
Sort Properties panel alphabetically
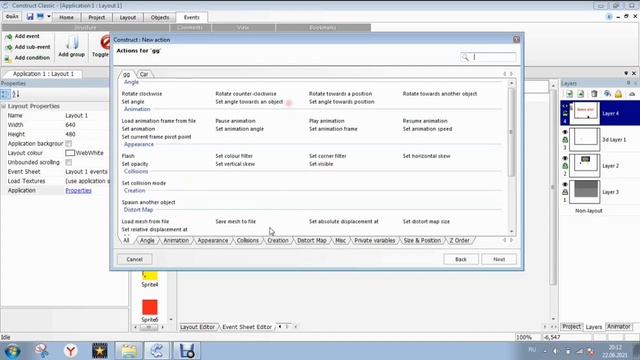pyautogui.click(x=16, y=94)
